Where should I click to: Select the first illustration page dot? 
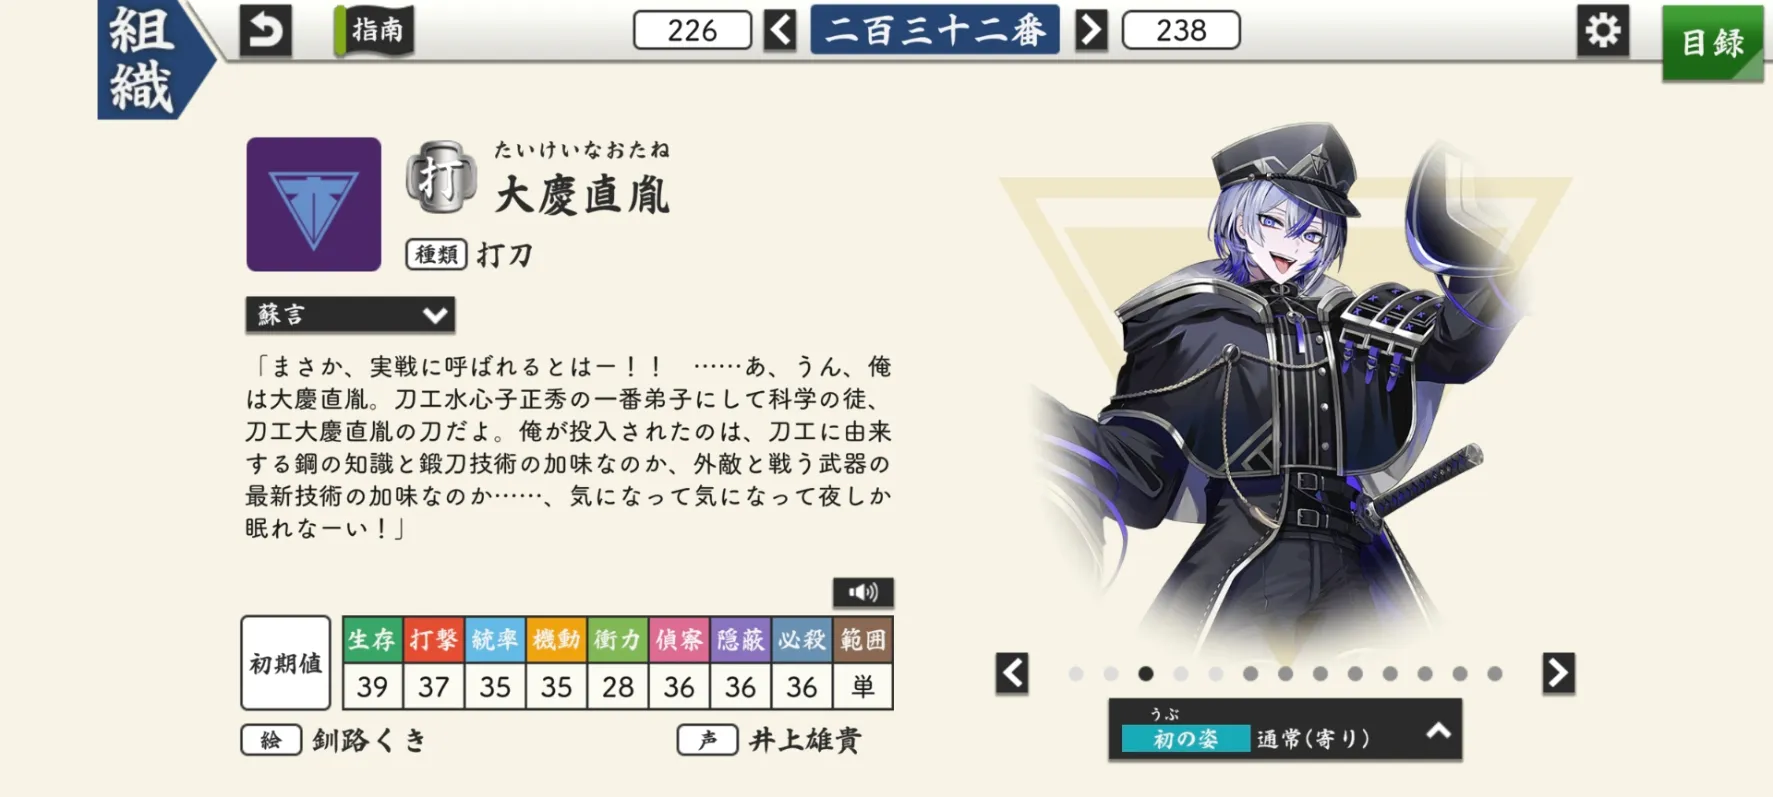[1076, 674]
